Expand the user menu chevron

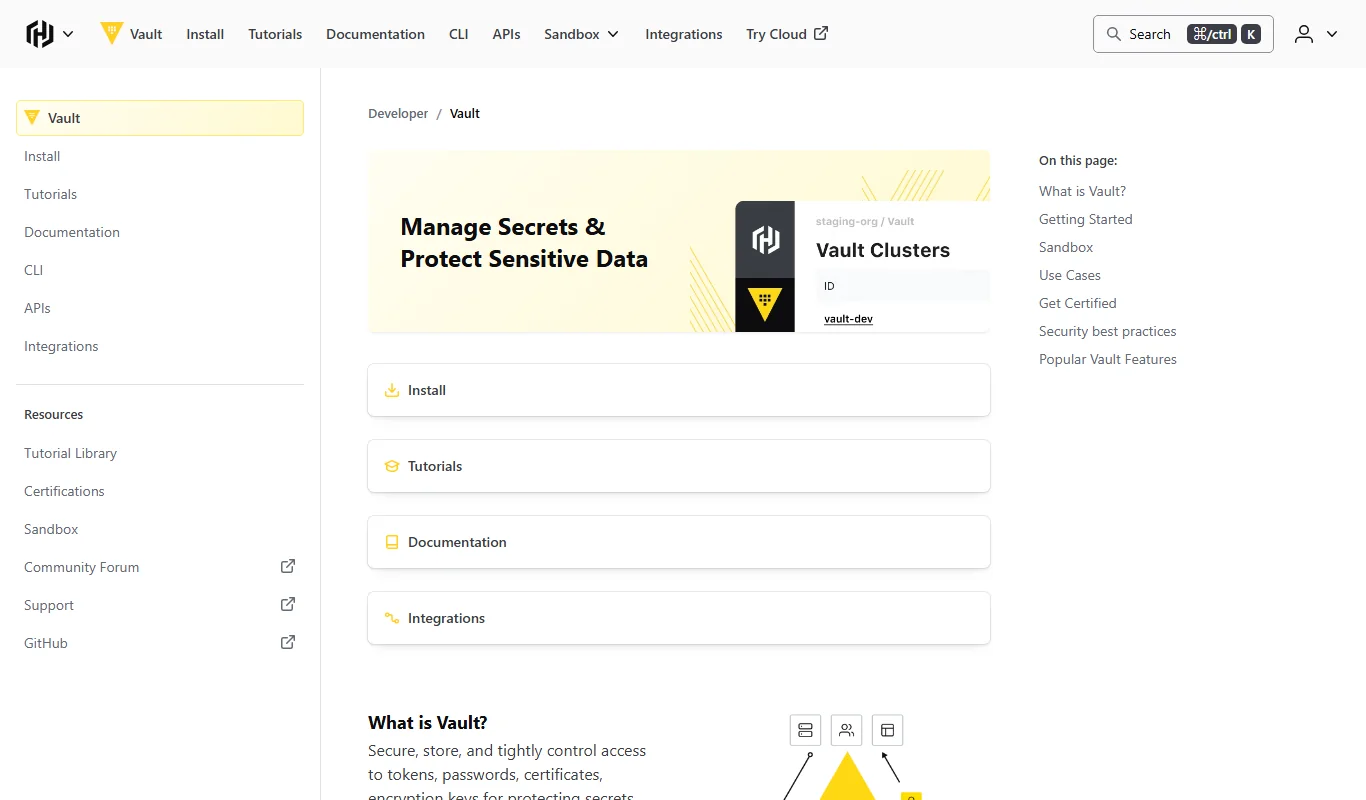pos(1332,34)
